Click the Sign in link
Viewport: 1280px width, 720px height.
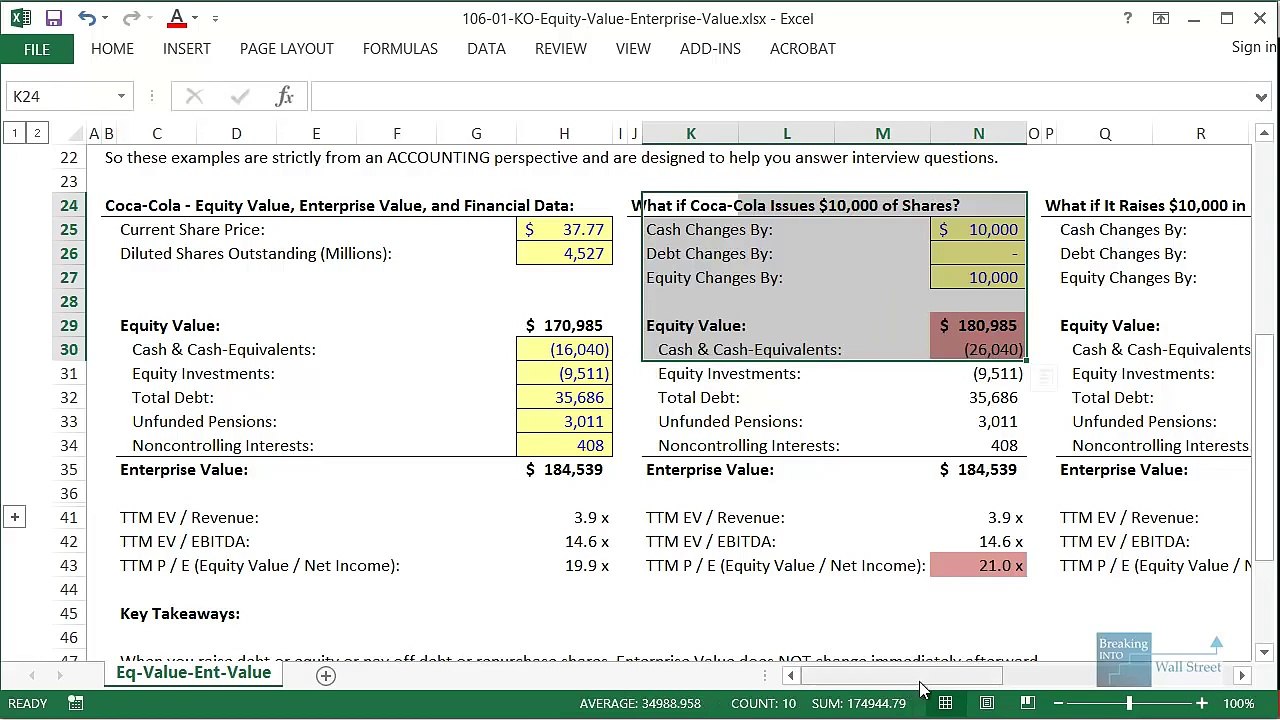[1254, 47]
